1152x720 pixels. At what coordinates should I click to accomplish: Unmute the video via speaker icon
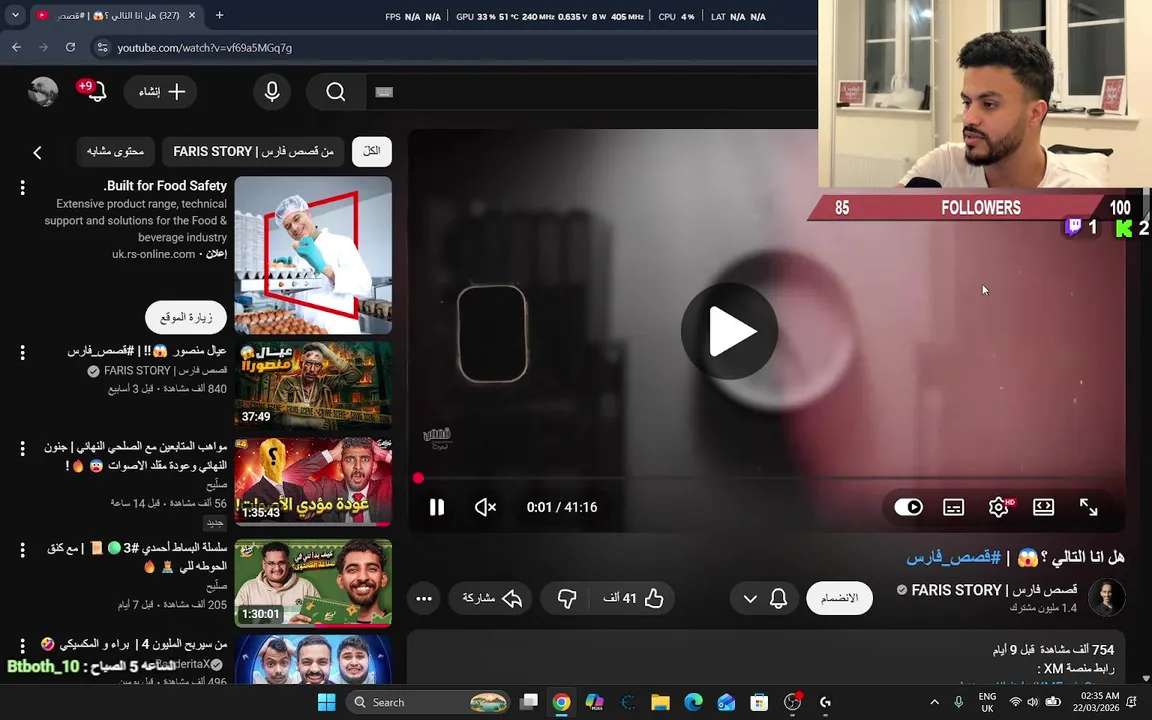coord(485,507)
